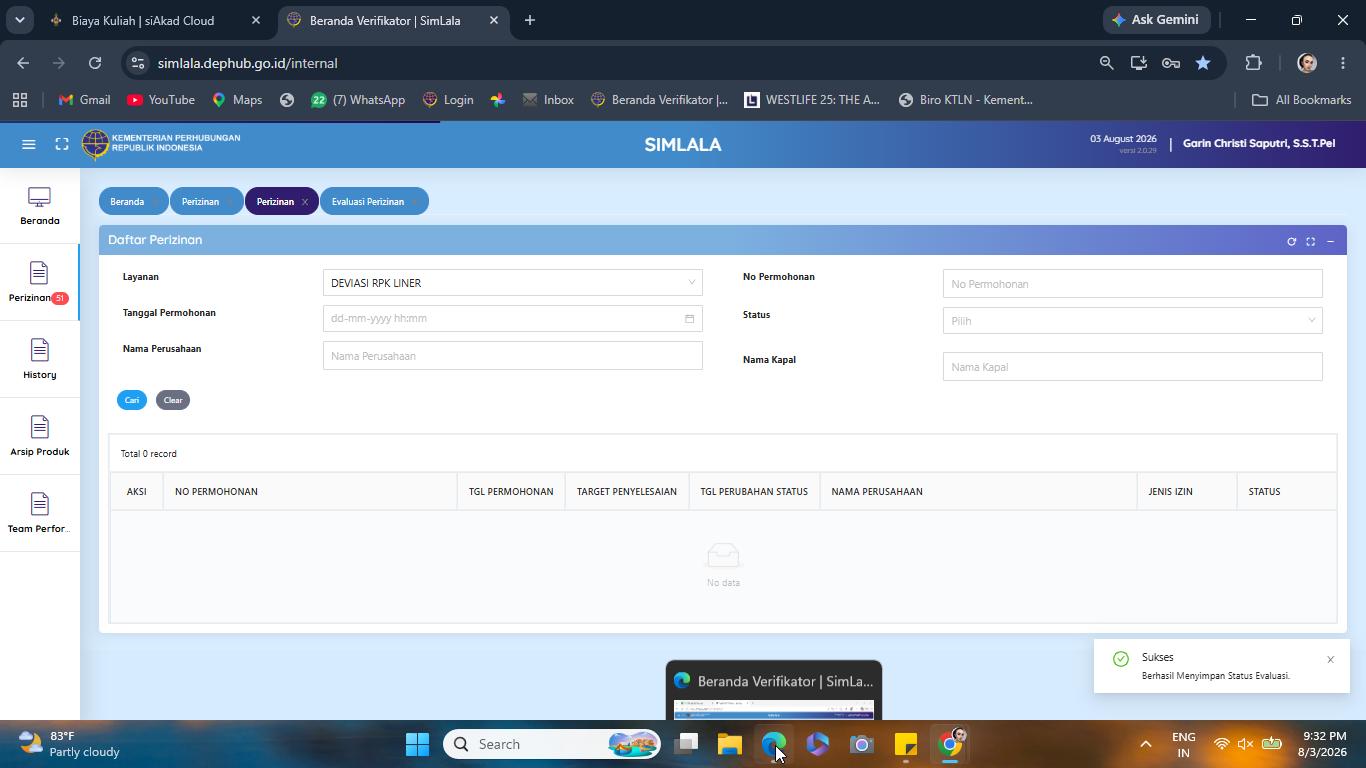This screenshot has height=768, width=1366.
Task: Click the Clear filter button
Action: [173, 400]
